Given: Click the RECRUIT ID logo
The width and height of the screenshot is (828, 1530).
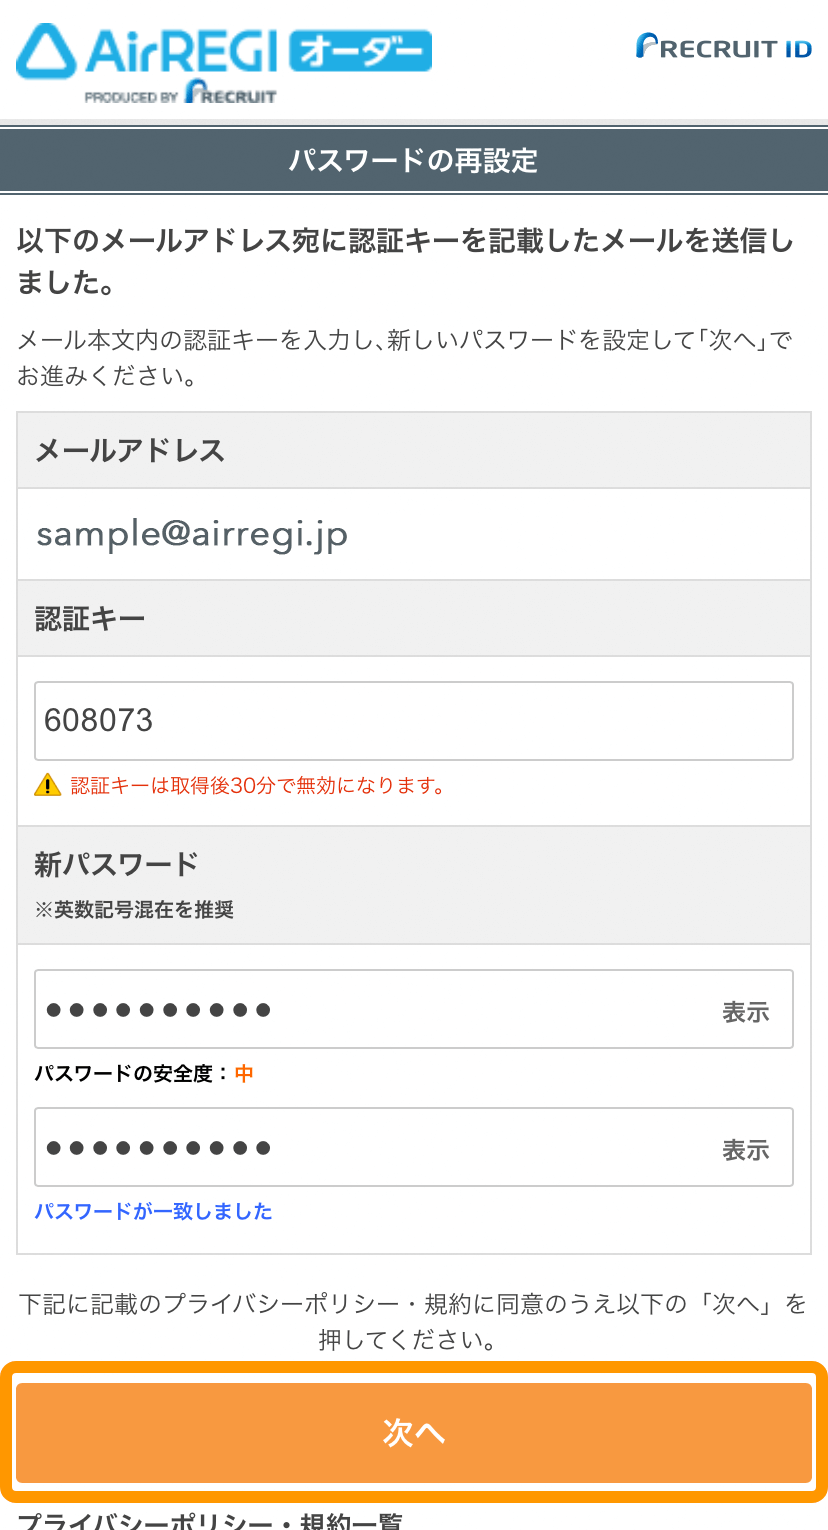Looking at the screenshot, I should pos(723,47).
